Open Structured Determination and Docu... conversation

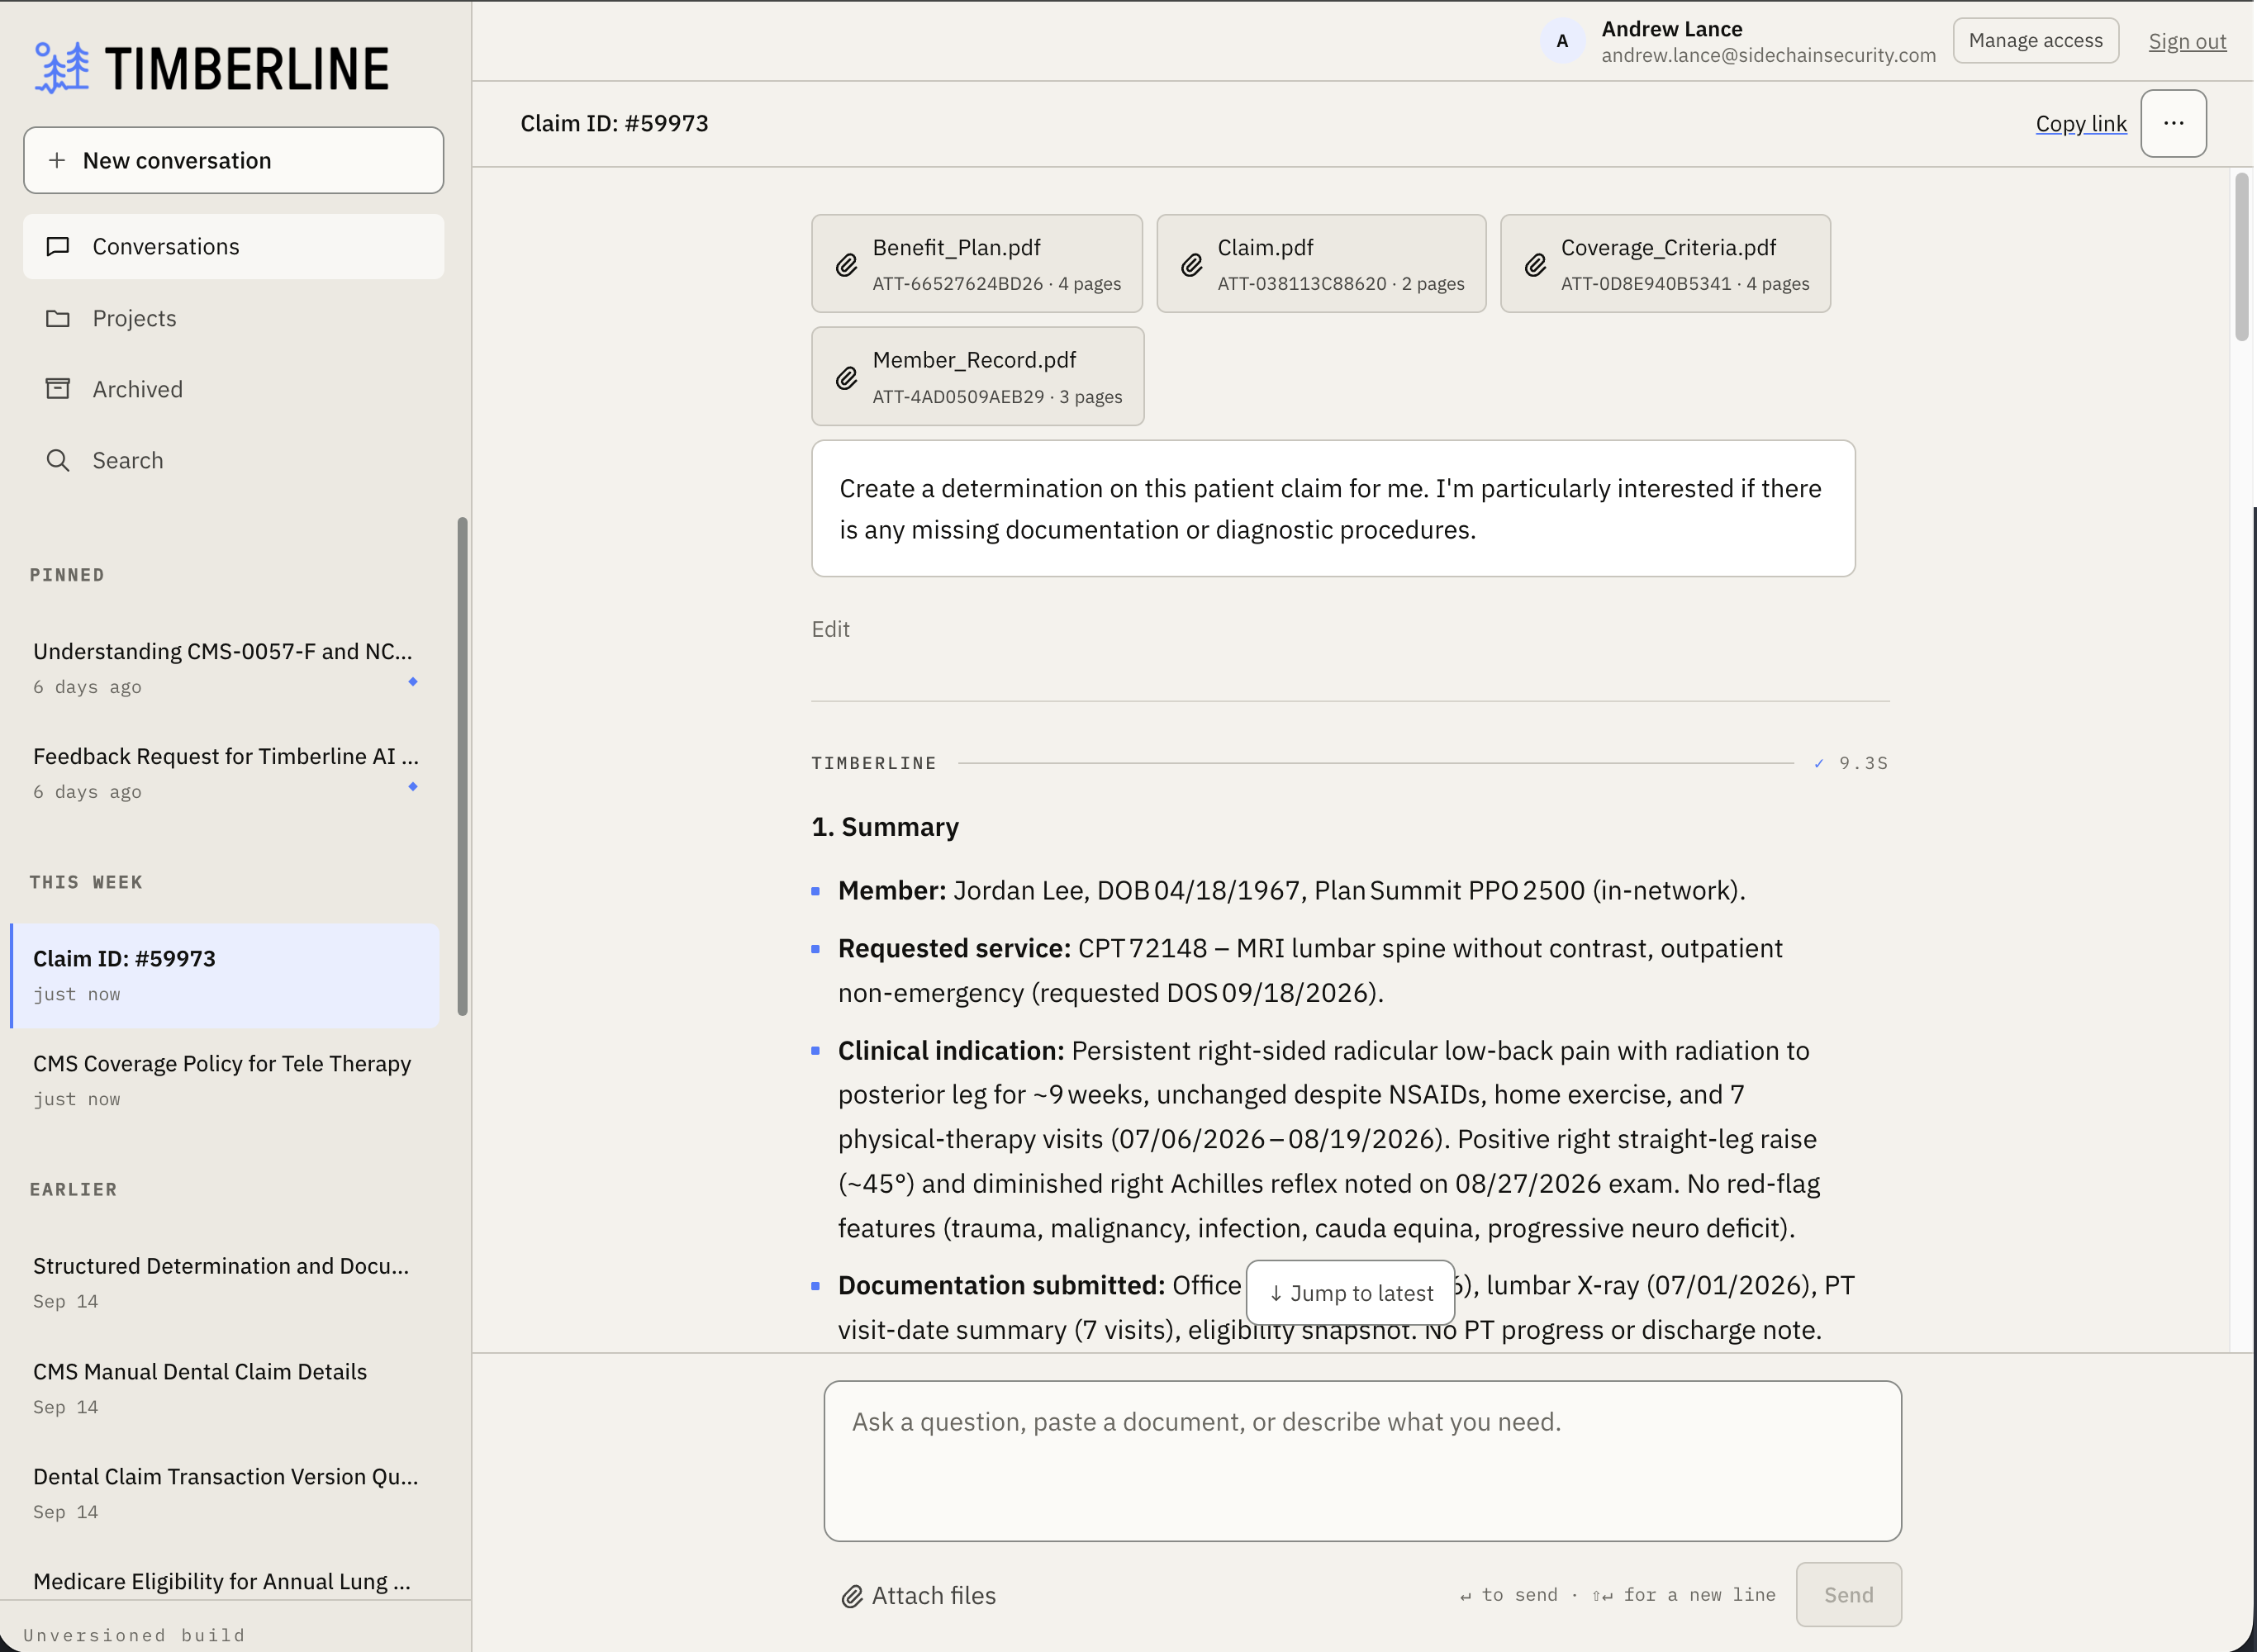[x=225, y=1282]
